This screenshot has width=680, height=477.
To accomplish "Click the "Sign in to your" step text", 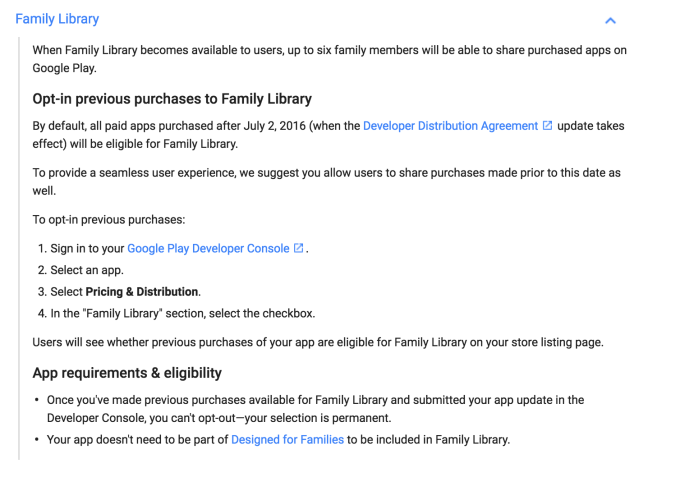I will click(87, 248).
